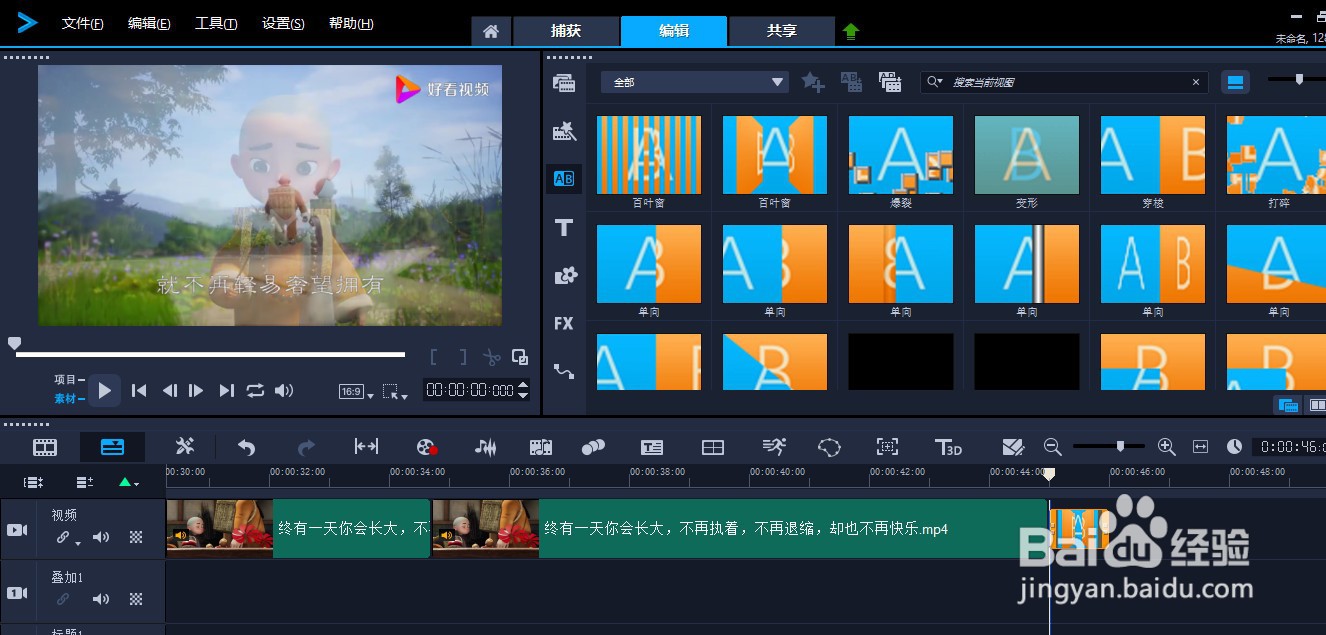Apply random effects to video track icon
The image size is (1326, 635).
(890, 82)
